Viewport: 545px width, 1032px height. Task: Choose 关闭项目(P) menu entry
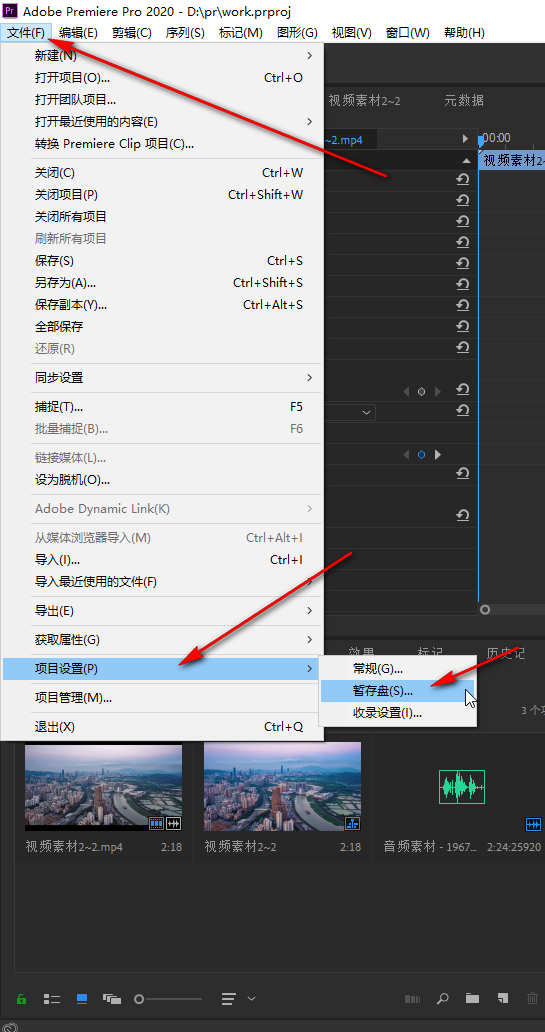[x=163, y=195]
